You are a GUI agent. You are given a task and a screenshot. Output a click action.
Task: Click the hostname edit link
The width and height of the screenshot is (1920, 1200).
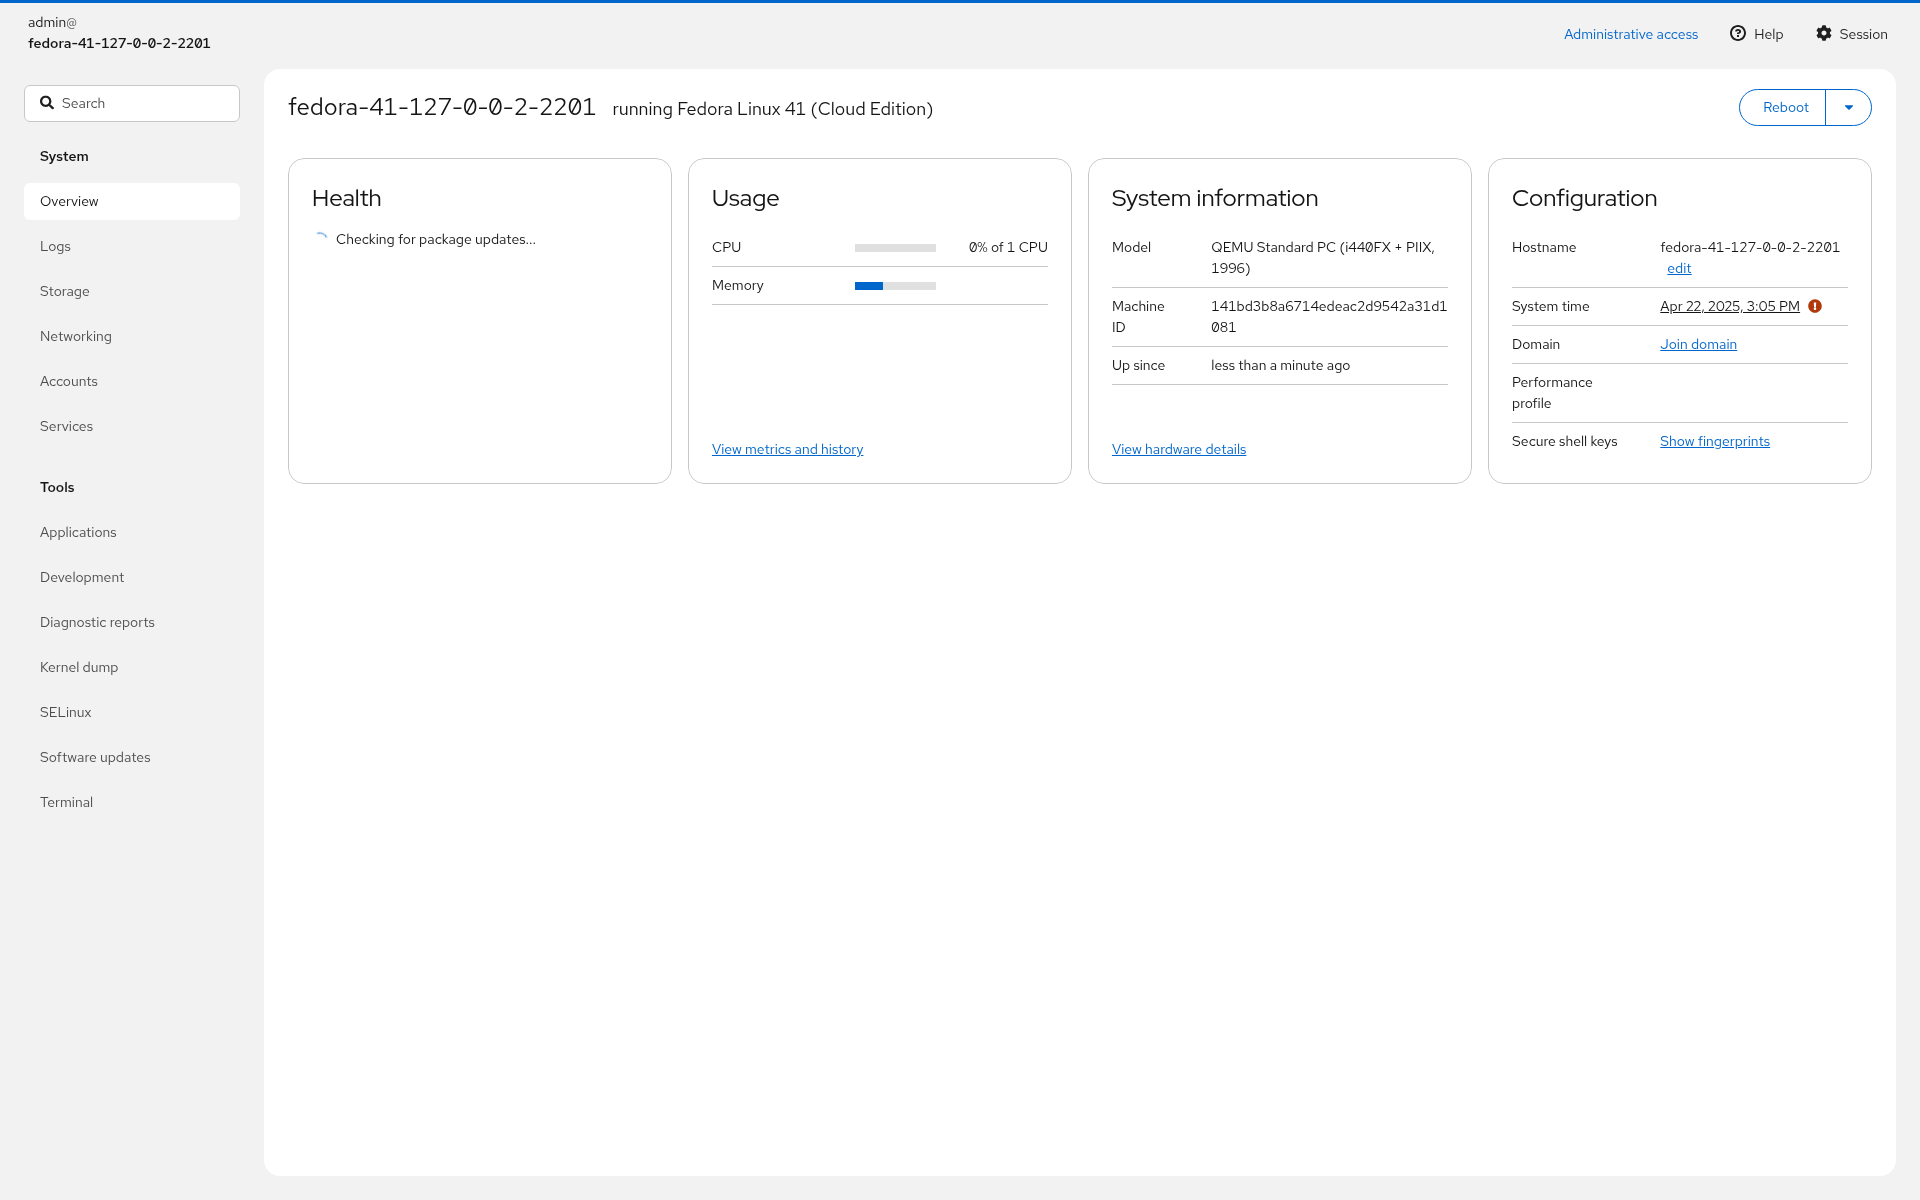point(1679,268)
